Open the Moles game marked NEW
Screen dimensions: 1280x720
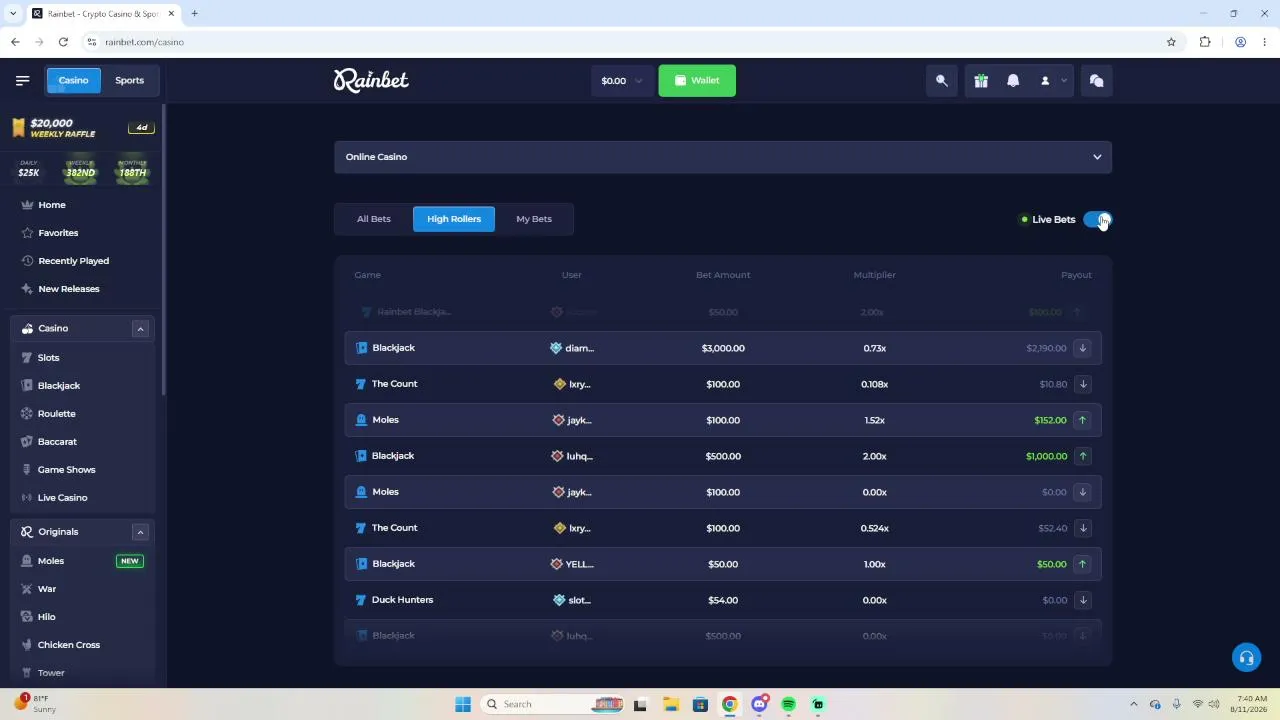82,561
